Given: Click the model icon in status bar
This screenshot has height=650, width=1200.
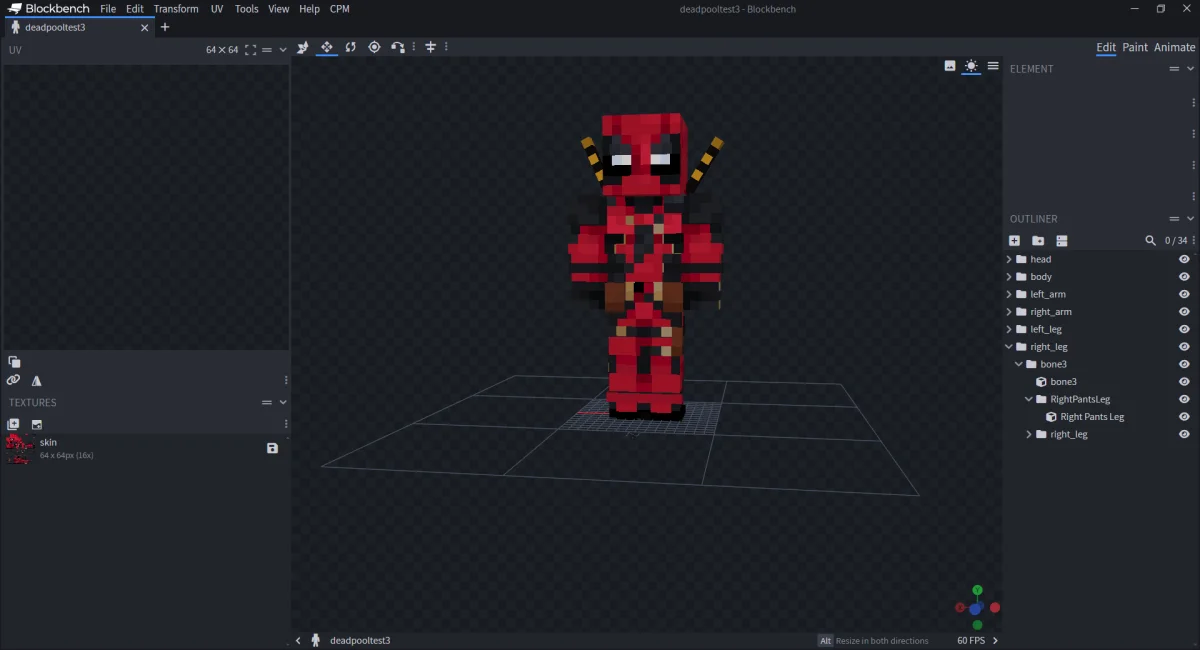Looking at the screenshot, I should coord(316,640).
